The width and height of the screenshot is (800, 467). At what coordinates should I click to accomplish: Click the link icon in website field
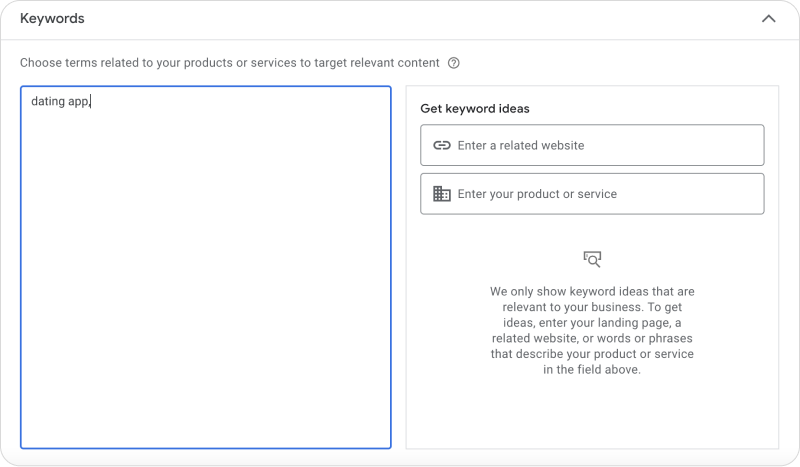[442, 145]
